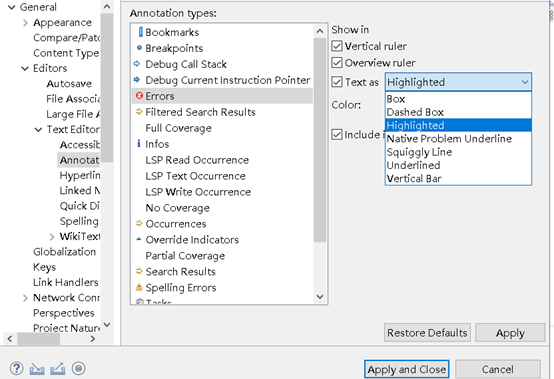Viewport: 554px width, 379px height.
Task: Select LSP Read Occurrence annotation type
Action: point(197,160)
